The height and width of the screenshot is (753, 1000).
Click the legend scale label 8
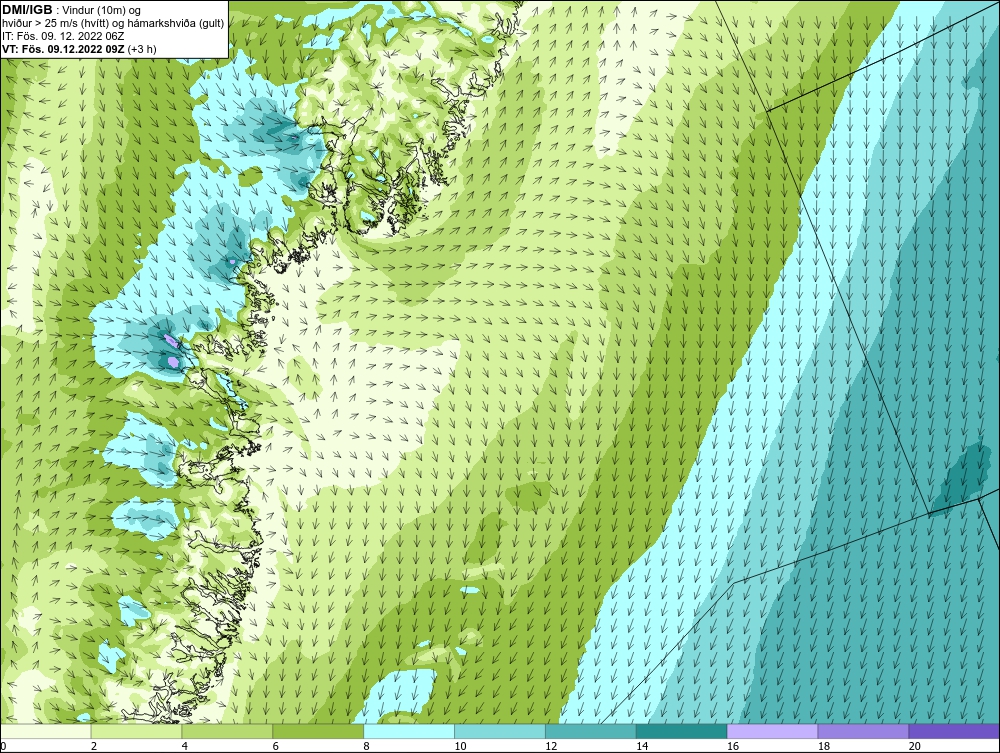tap(367, 746)
